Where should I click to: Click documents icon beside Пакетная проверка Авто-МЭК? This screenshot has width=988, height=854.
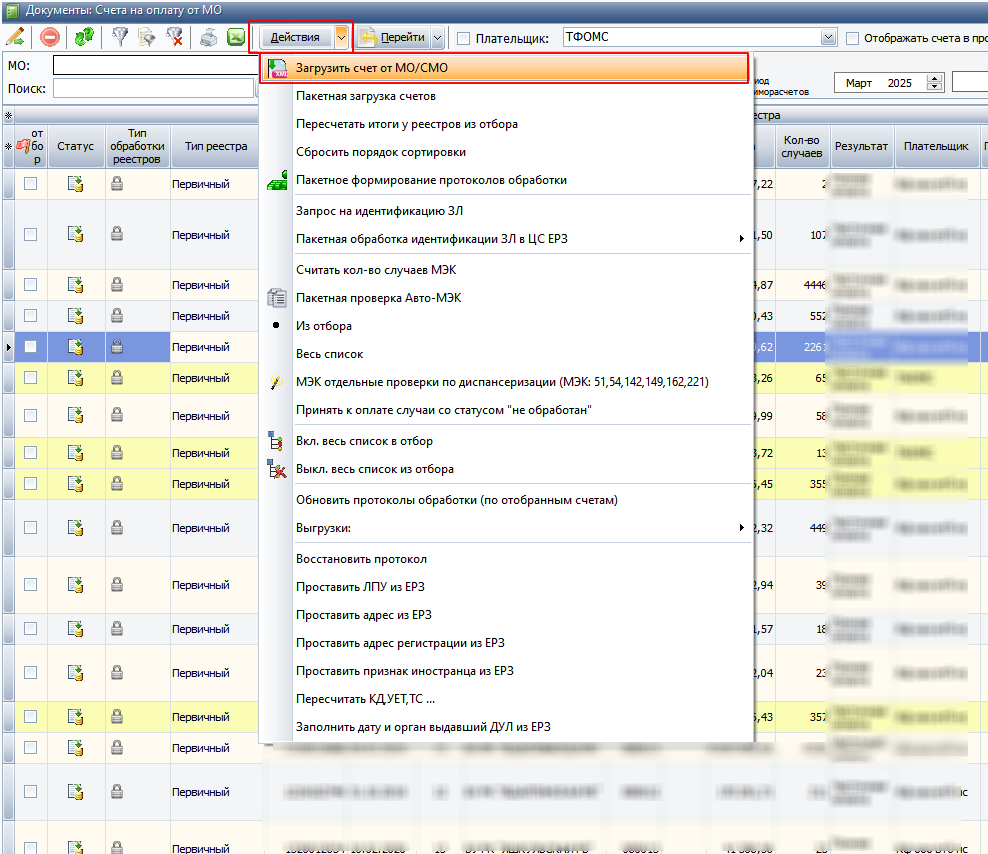pos(277,297)
